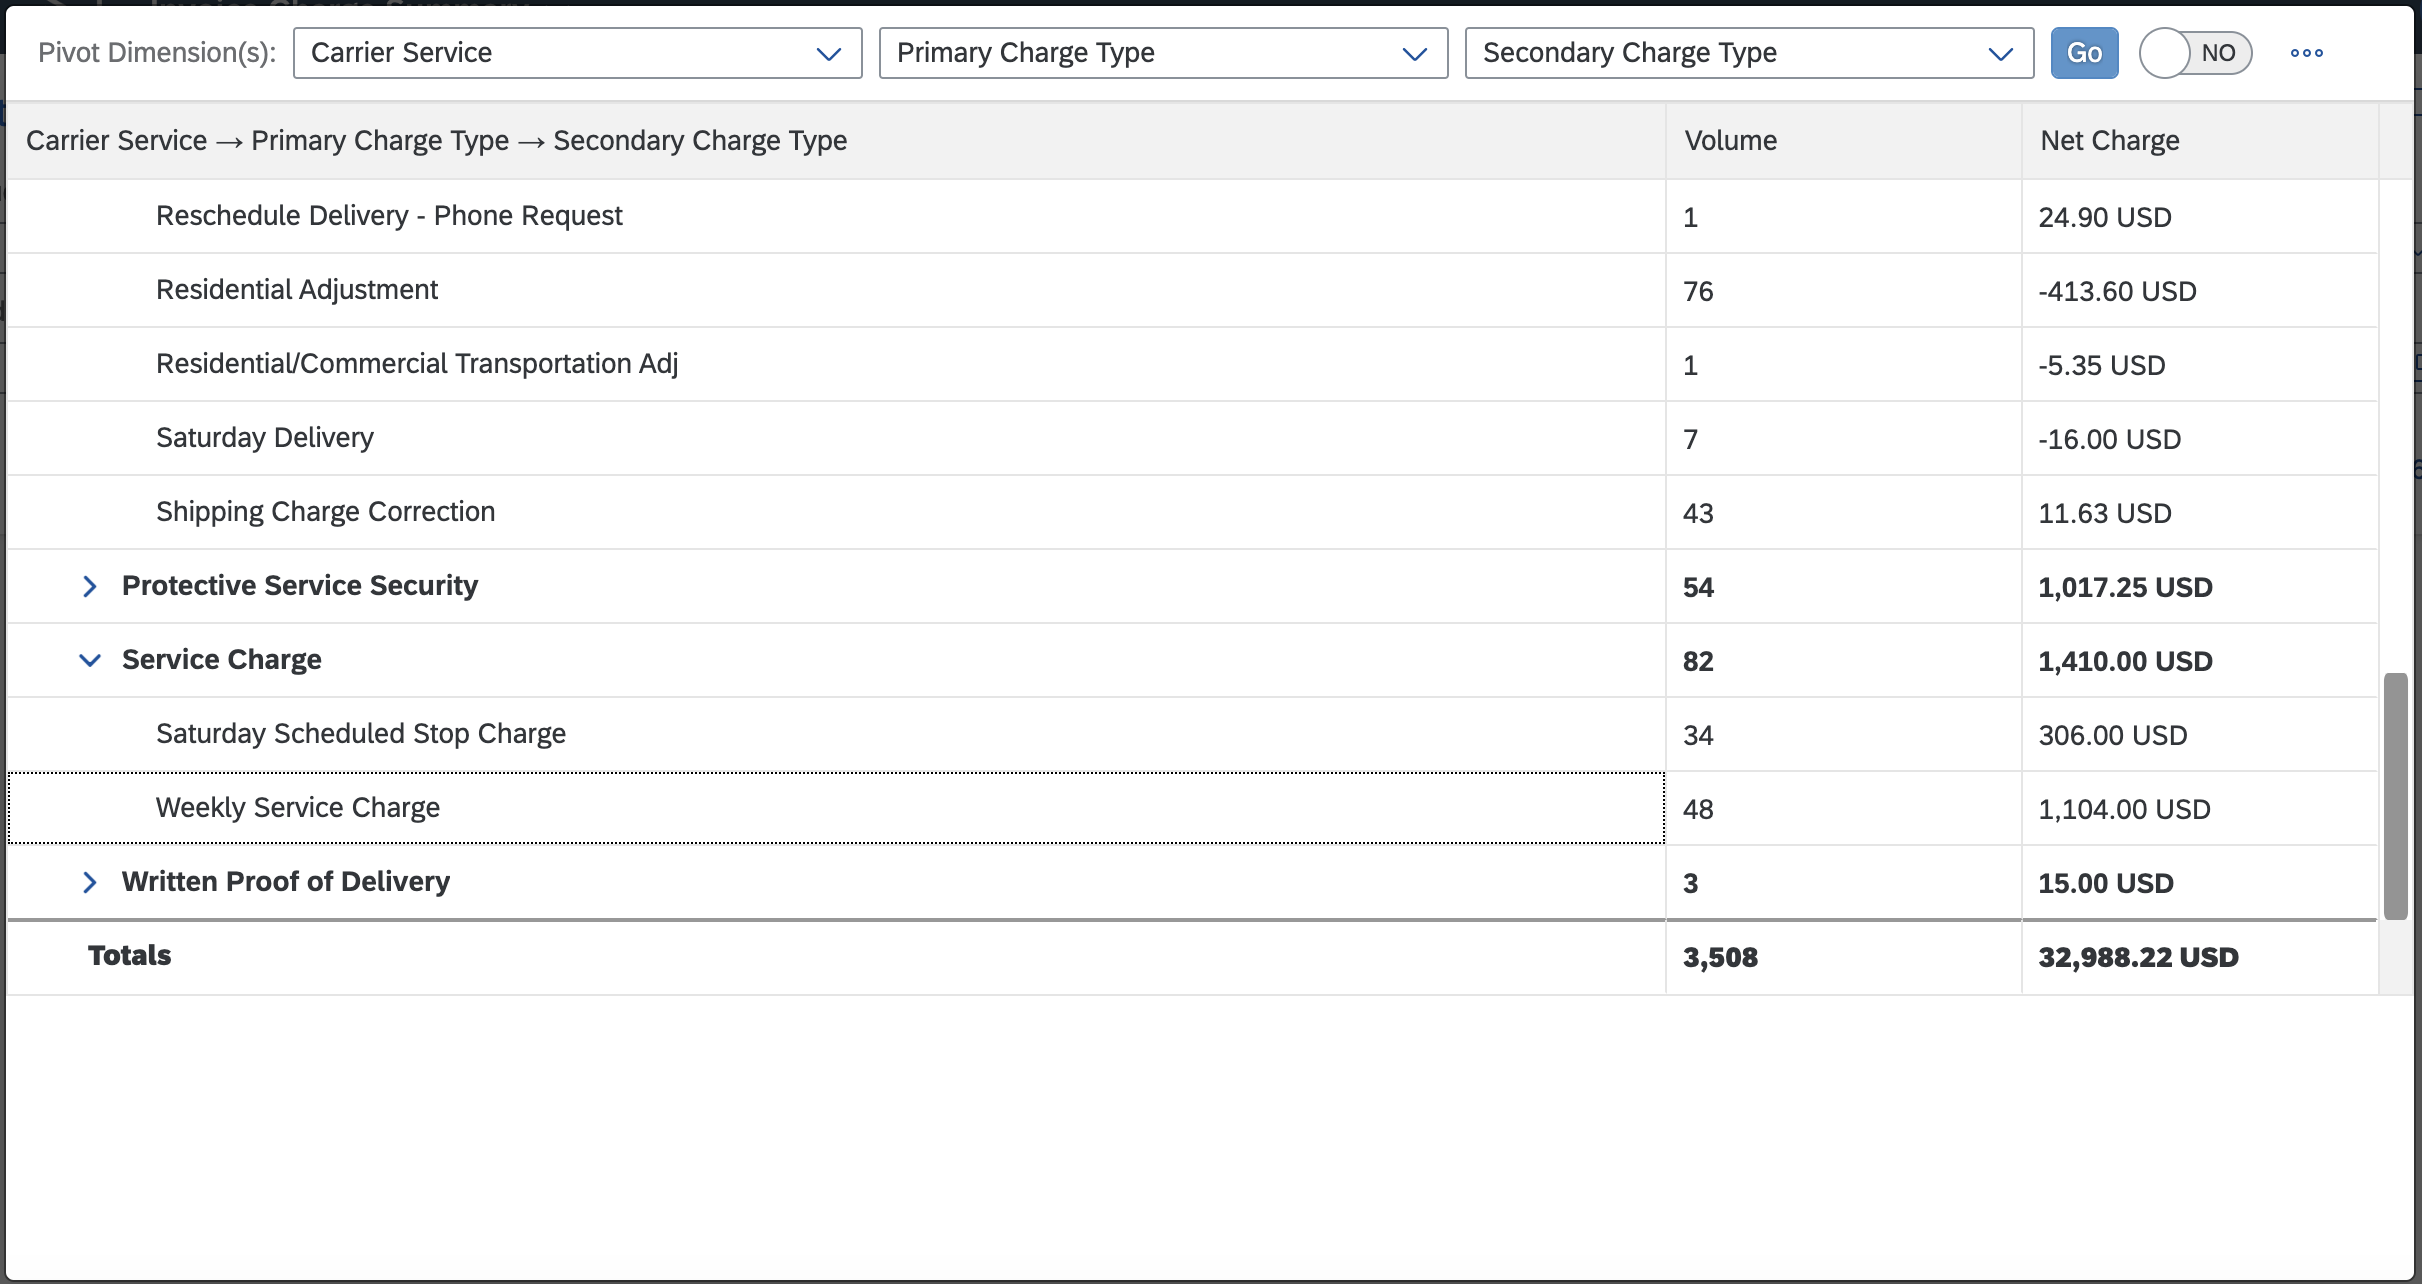Open the three-dot overflow menu

(x=2306, y=53)
